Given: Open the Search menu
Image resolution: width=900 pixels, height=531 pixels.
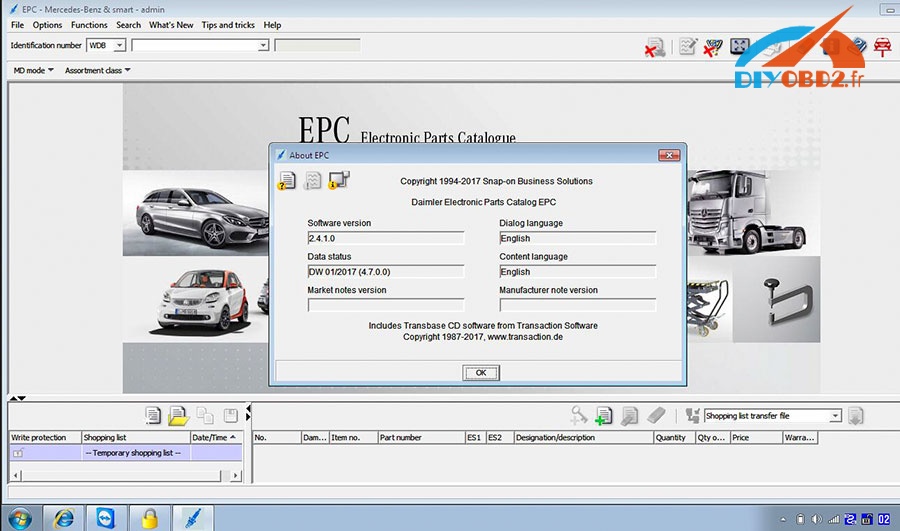Looking at the screenshot, I should [128, 25].
